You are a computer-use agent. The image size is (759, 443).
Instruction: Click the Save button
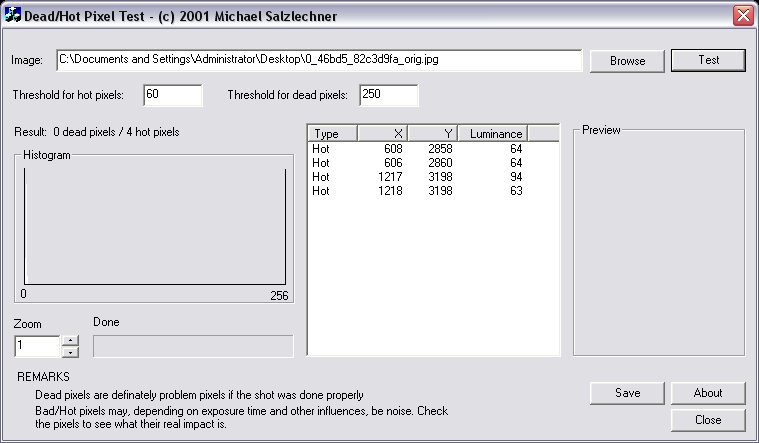tap(627, 393)
